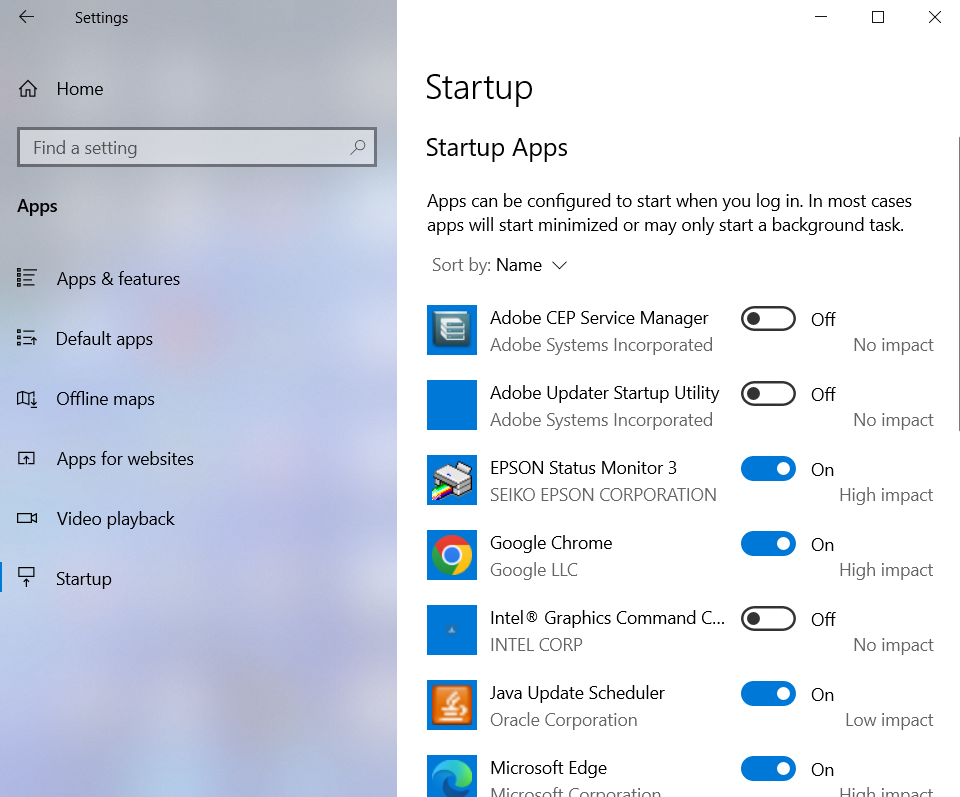Viewport: 960px width, 797px height.
Task: Click the Google Chrome app name
Action: pos(550,543)
